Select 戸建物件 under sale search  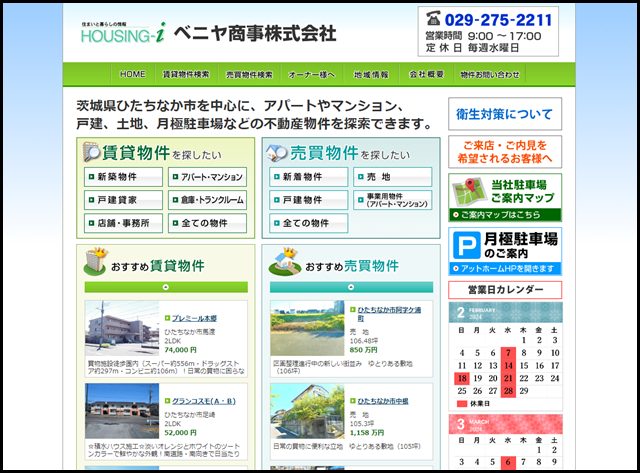309,200
